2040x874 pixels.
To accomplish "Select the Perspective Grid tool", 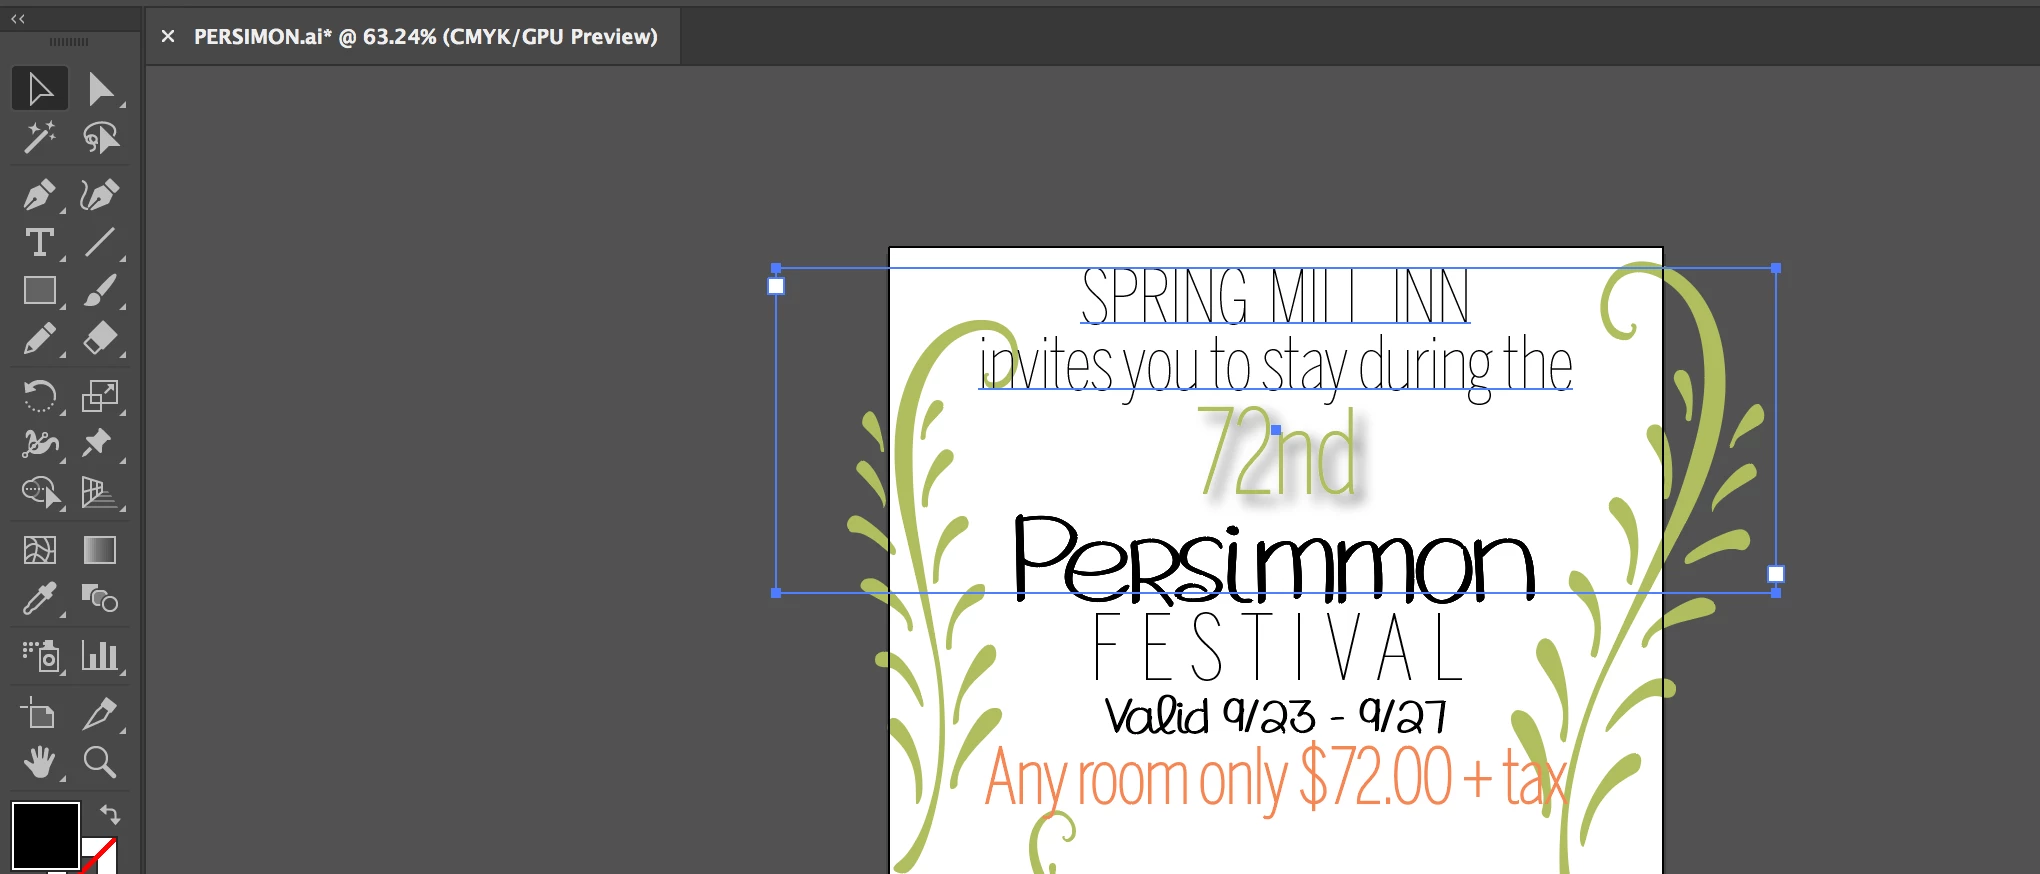I will click(x=100, y=492).
